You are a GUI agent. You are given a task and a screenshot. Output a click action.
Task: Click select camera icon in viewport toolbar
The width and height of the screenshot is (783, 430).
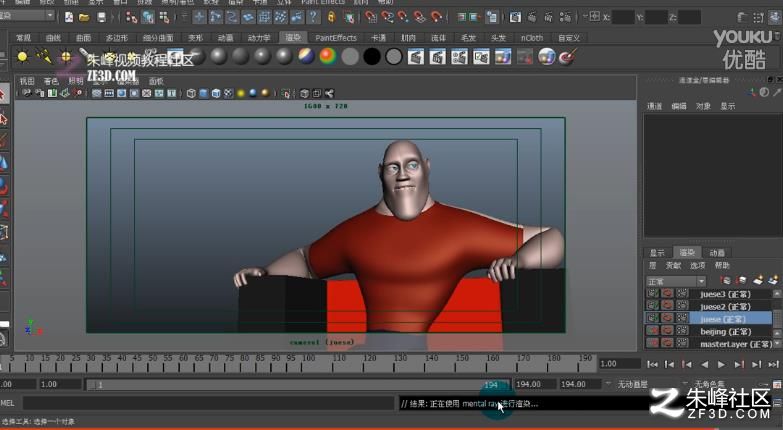pyautogui.click(x=26, y=93)
